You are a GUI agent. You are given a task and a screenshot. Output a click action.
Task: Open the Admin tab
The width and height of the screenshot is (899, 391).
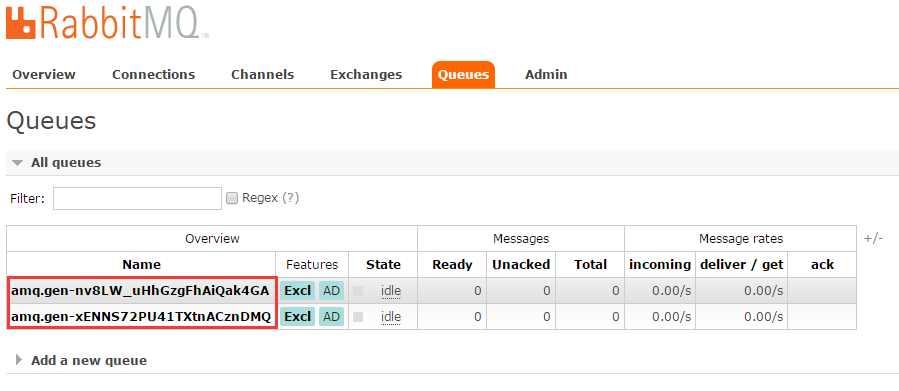[546, 75]
